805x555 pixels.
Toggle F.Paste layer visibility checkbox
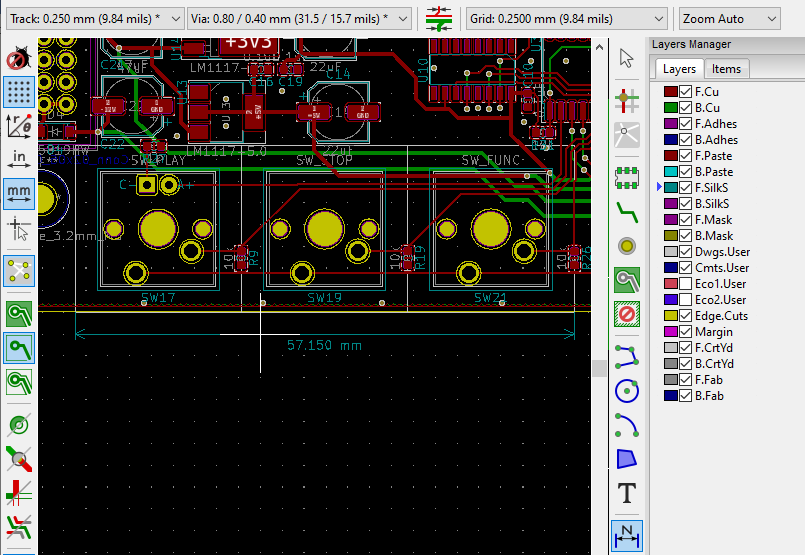pos(685,156)
